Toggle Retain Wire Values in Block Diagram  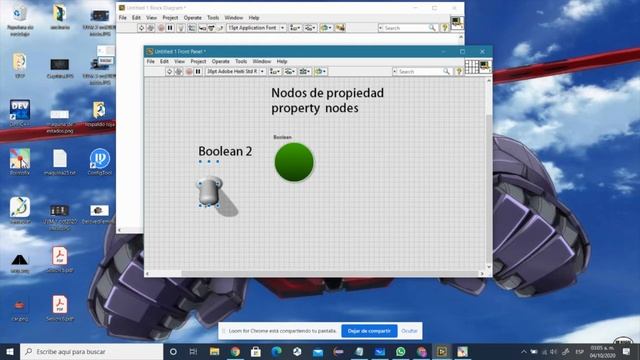pos(191,28)
